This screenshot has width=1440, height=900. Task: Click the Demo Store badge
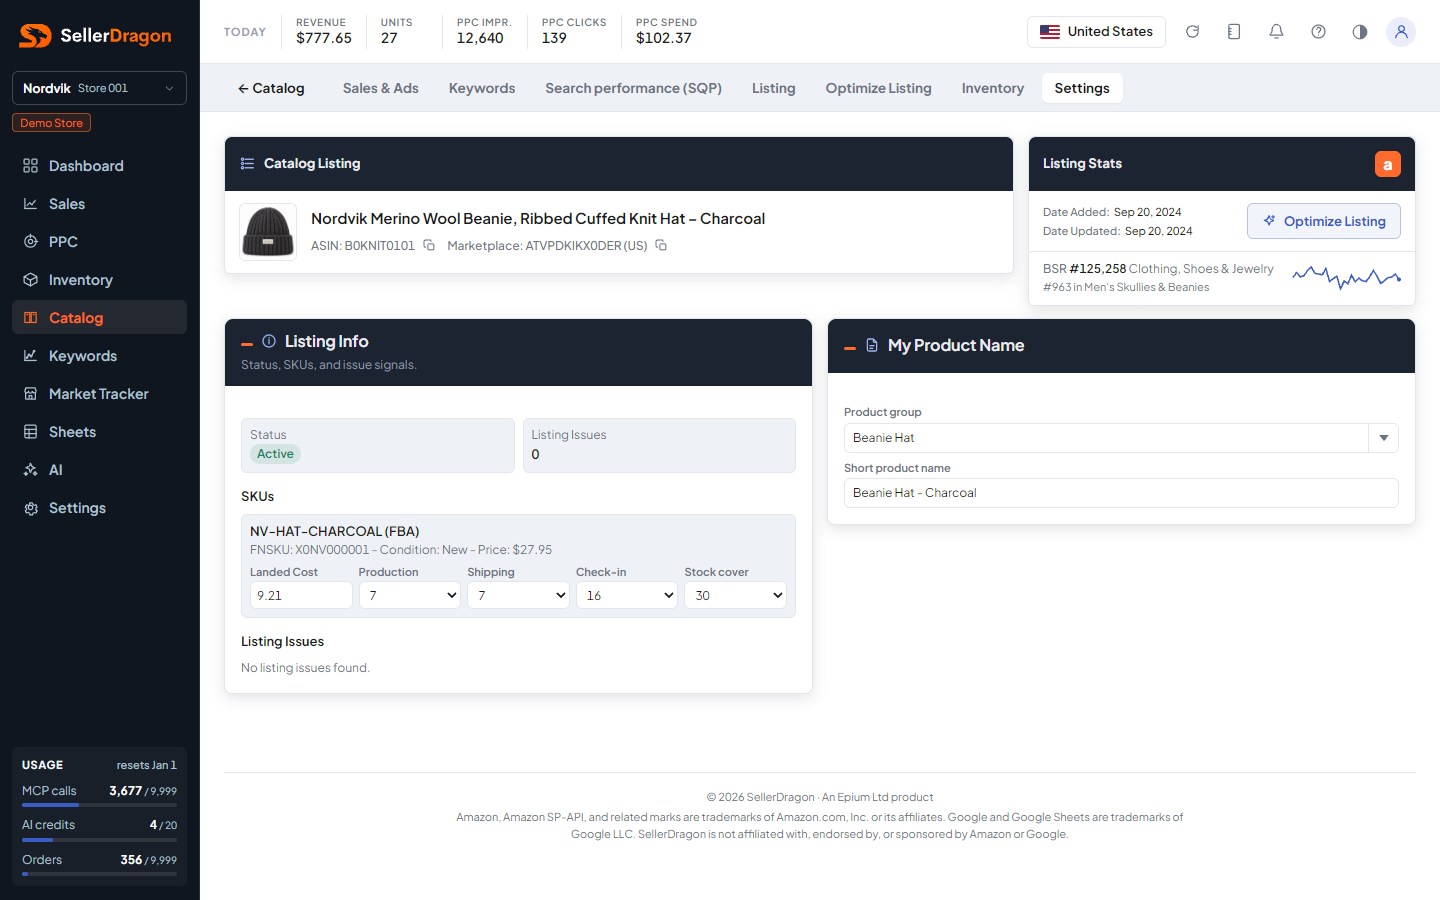51,123
